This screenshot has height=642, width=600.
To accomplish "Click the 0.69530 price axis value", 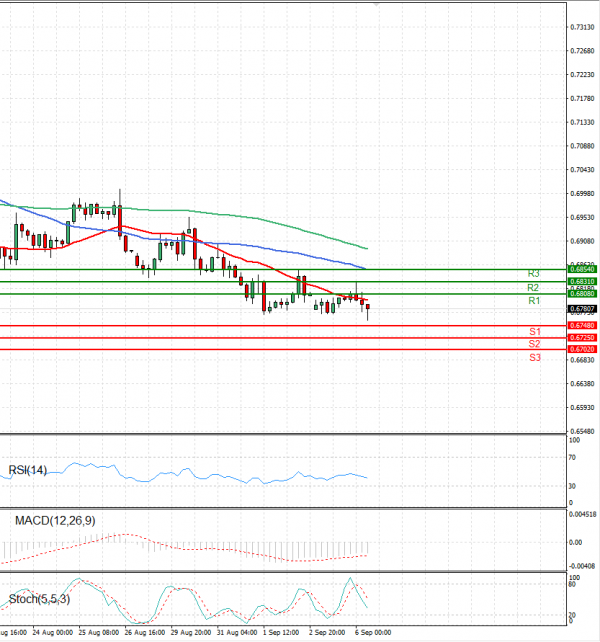I will tap(582, 217).
